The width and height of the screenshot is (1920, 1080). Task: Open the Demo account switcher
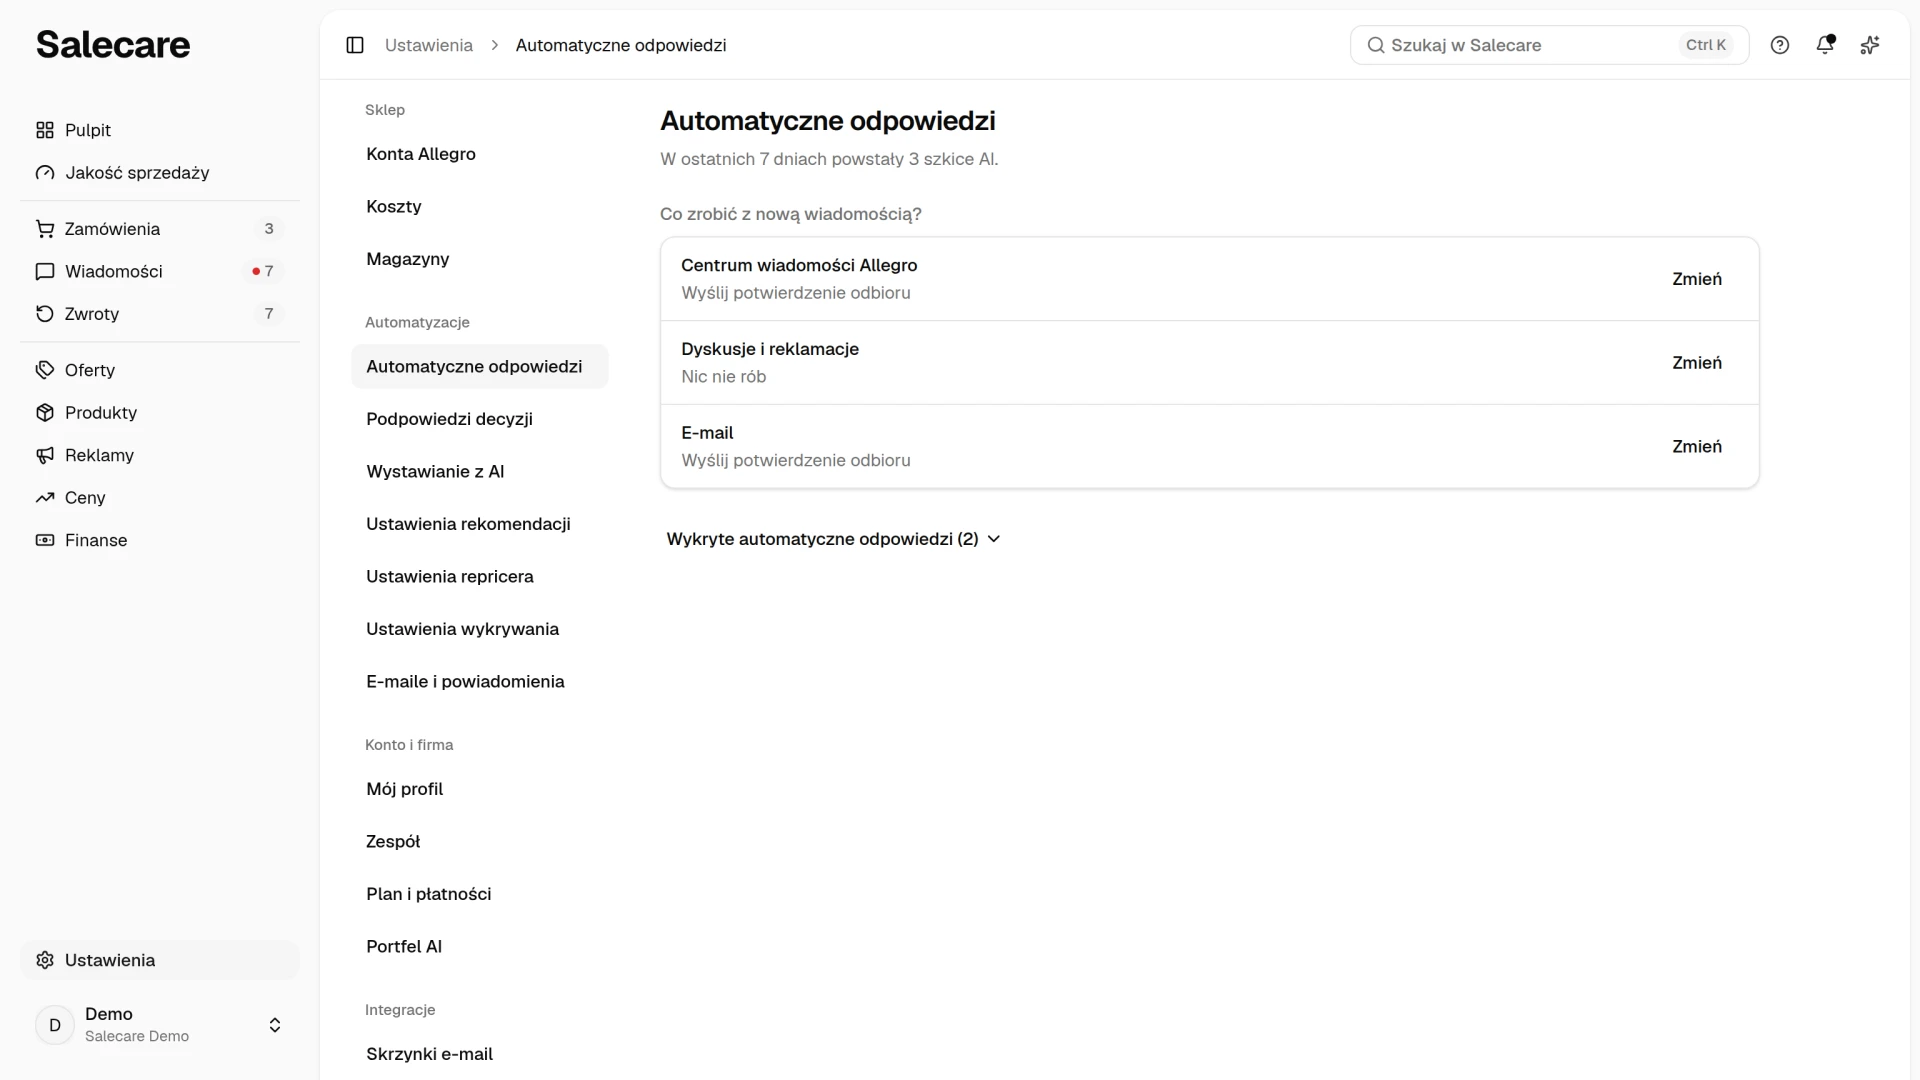(160, 1025)
